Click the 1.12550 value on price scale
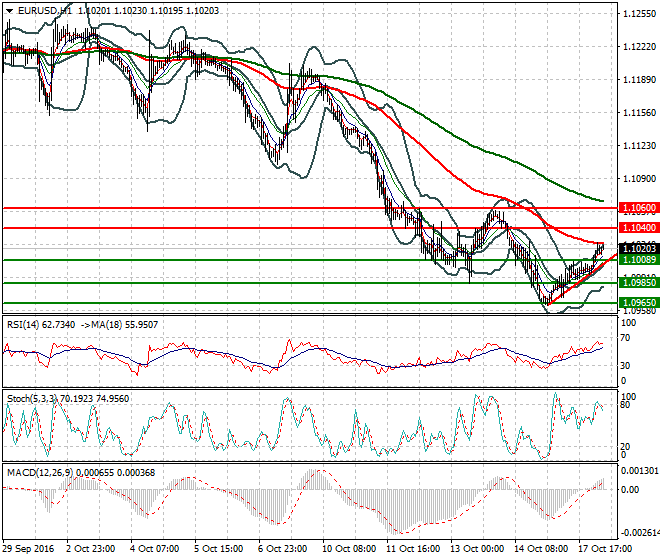Screen dimensions: 660x560 [637, 14]
